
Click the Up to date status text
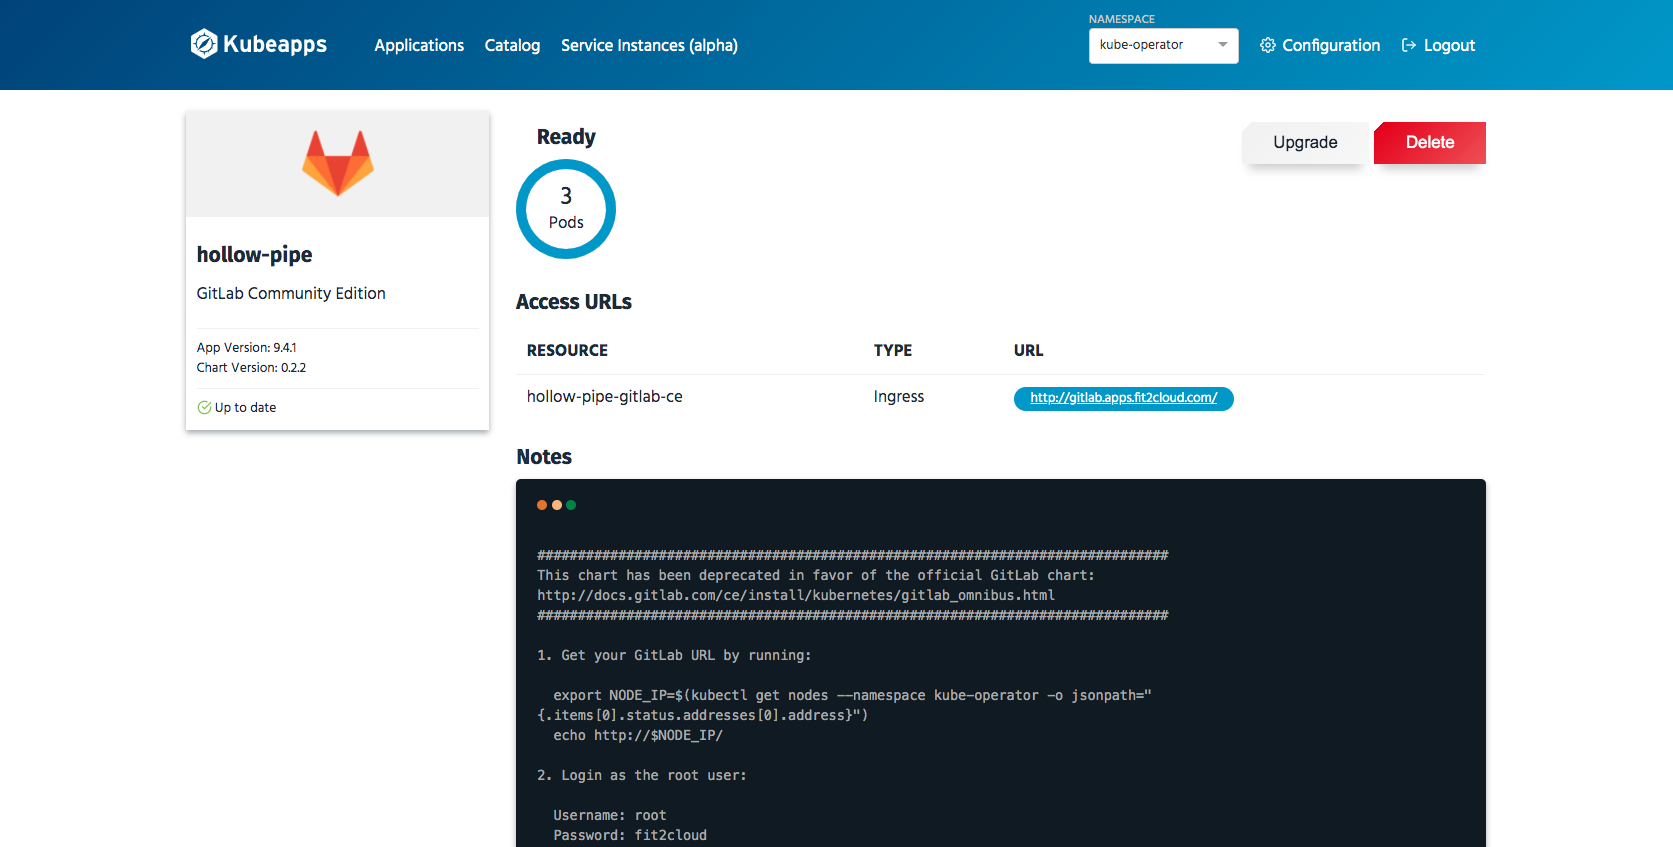[x=245, y=407]
